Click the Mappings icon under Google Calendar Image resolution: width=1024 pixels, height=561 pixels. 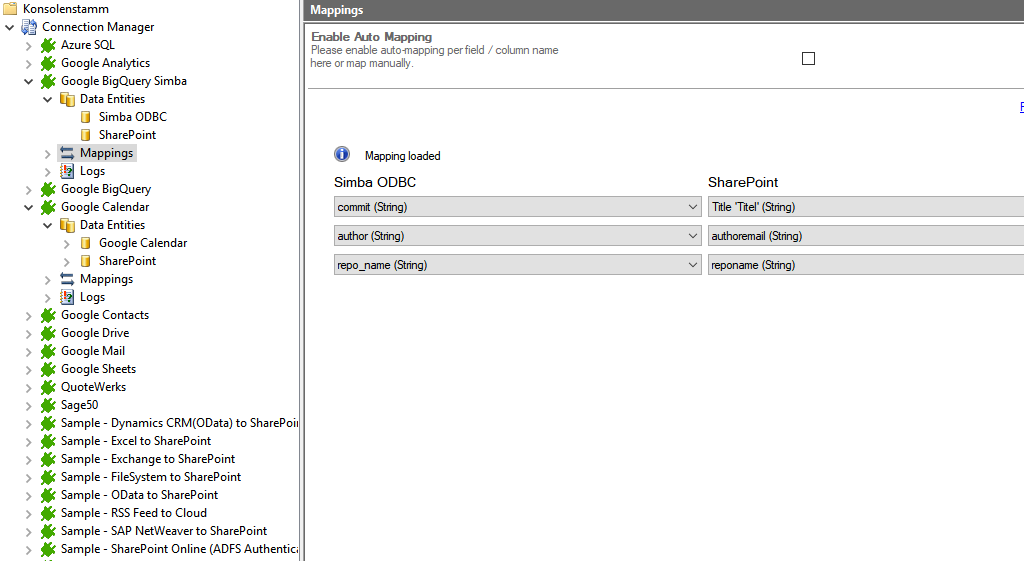tap(67, 279)
